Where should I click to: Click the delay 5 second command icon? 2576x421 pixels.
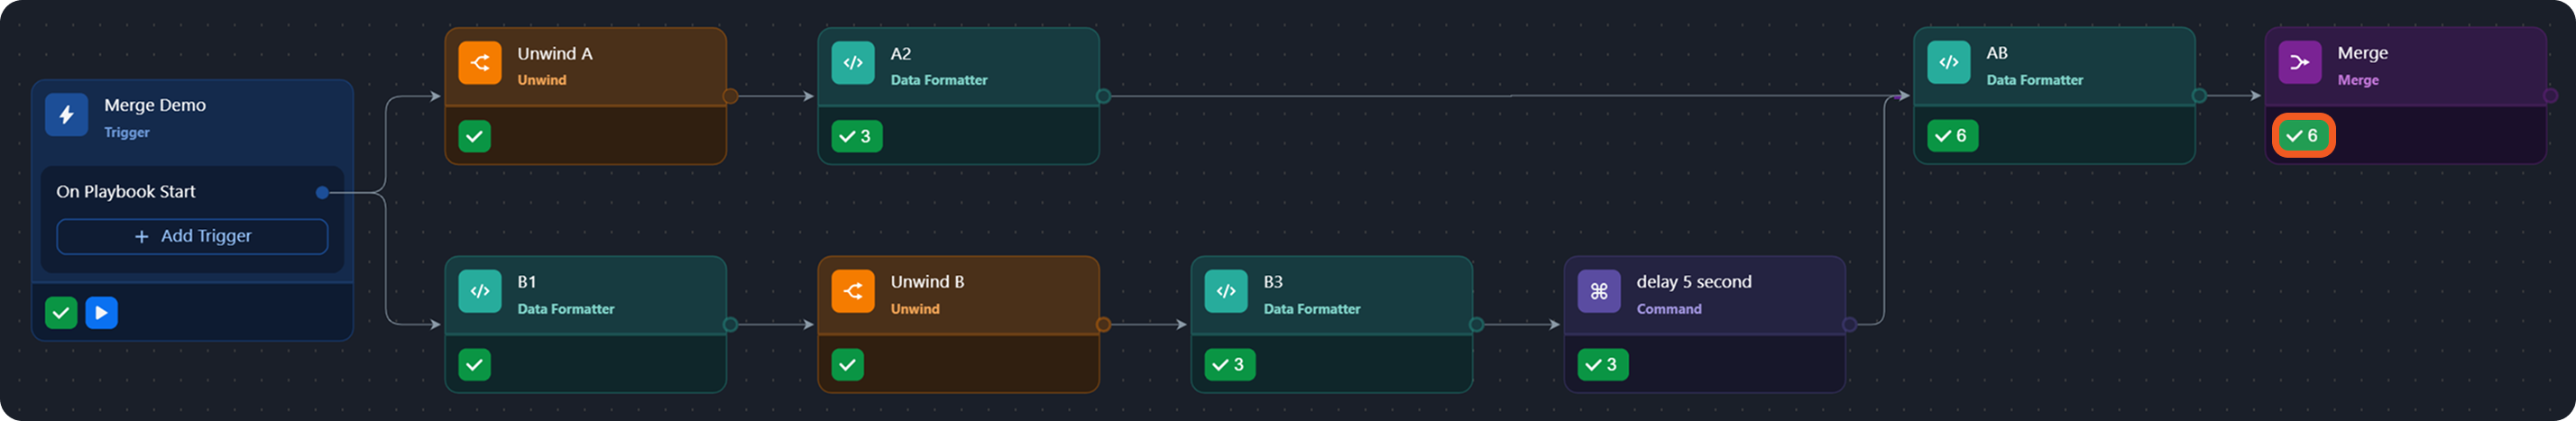point(1599,291)
